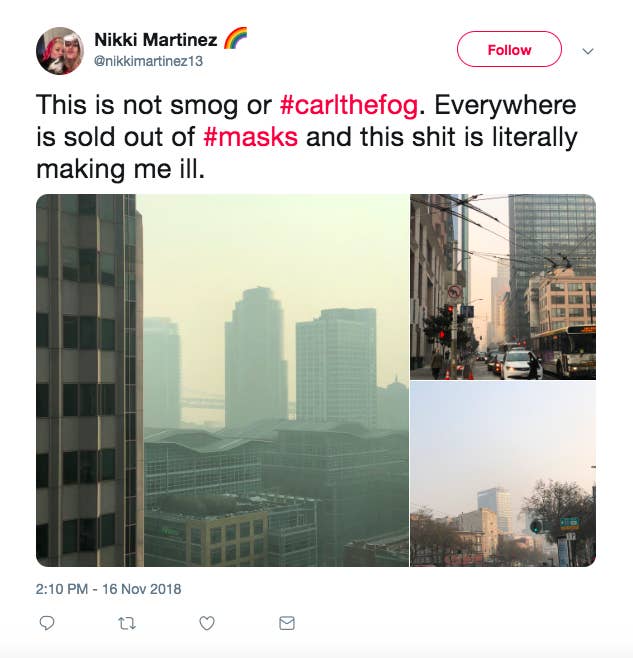Expand the tweet options chevron
633x658 pixels.
click(x=588, y=51)
